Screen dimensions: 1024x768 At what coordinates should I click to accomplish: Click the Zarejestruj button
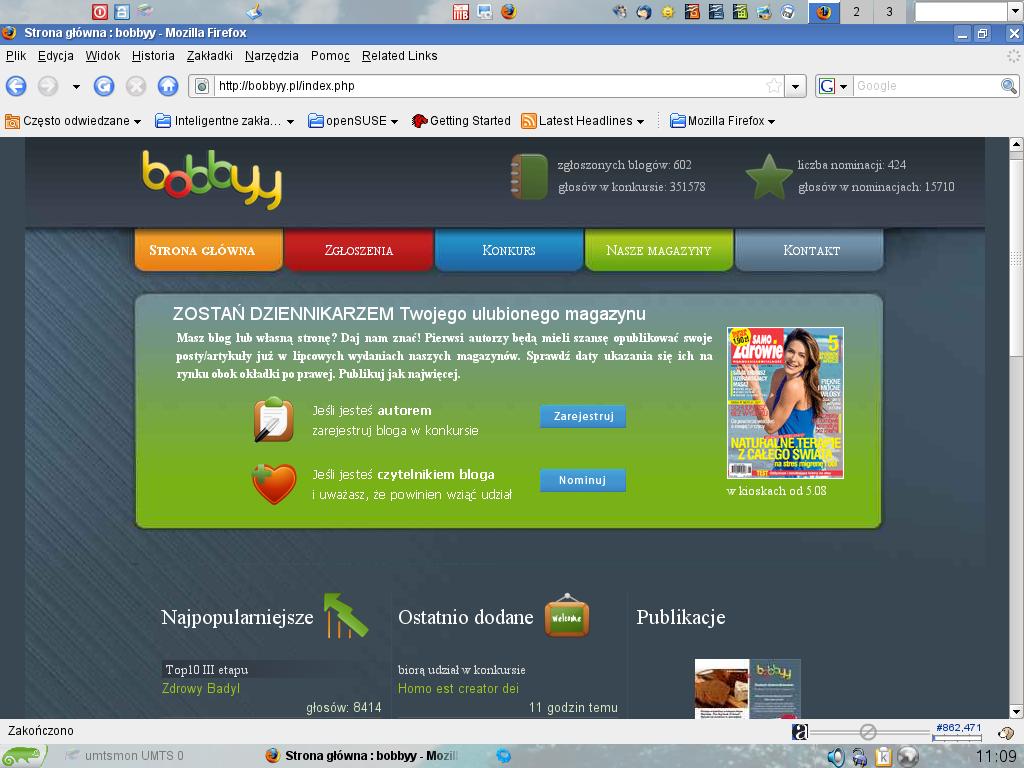coord(582,416)
